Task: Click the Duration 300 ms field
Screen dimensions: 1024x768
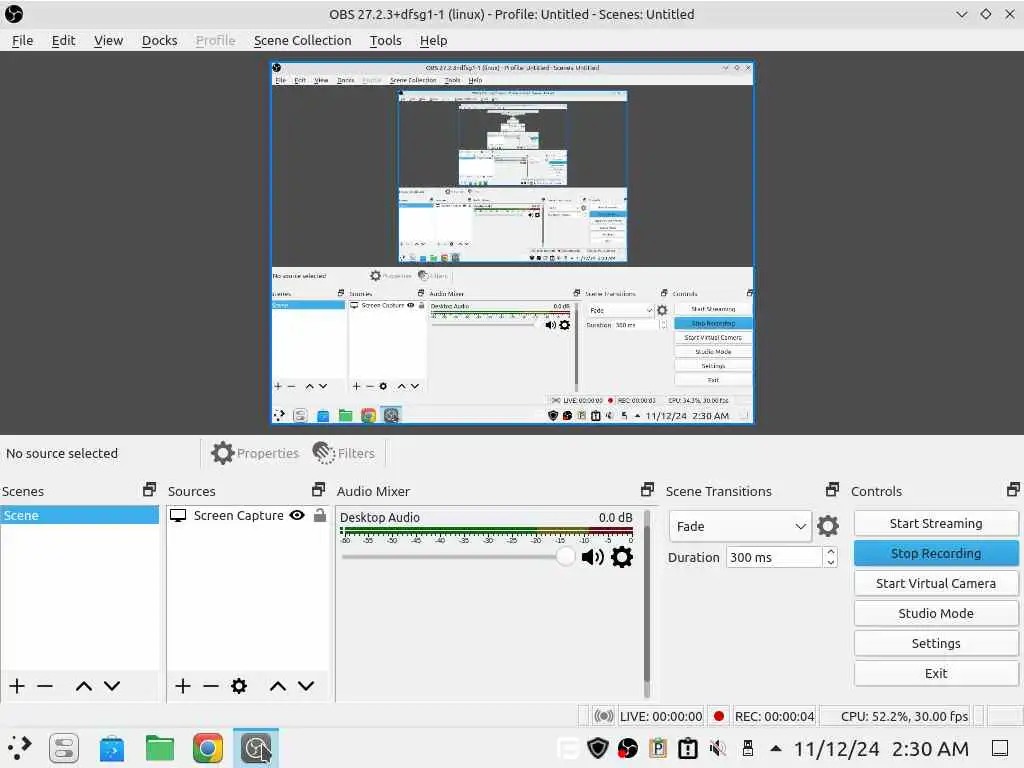Action: 774,557
